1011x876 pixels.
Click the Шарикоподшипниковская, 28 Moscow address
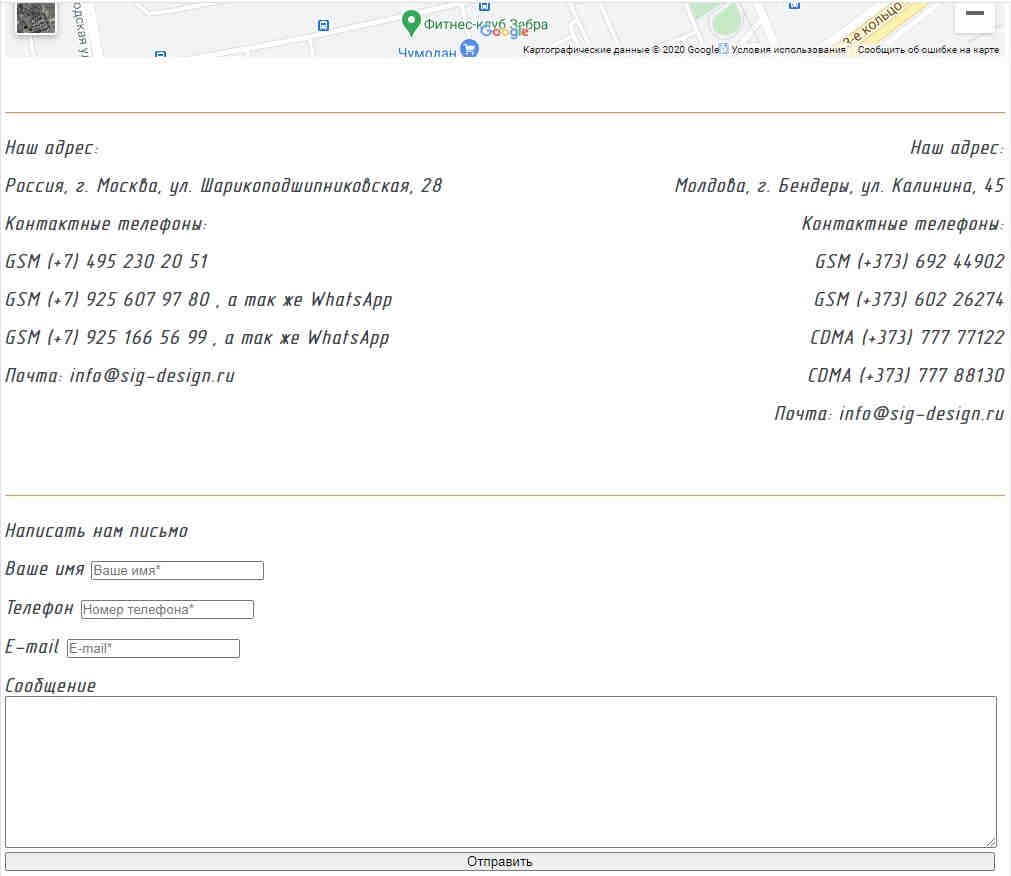click(320, 186)
